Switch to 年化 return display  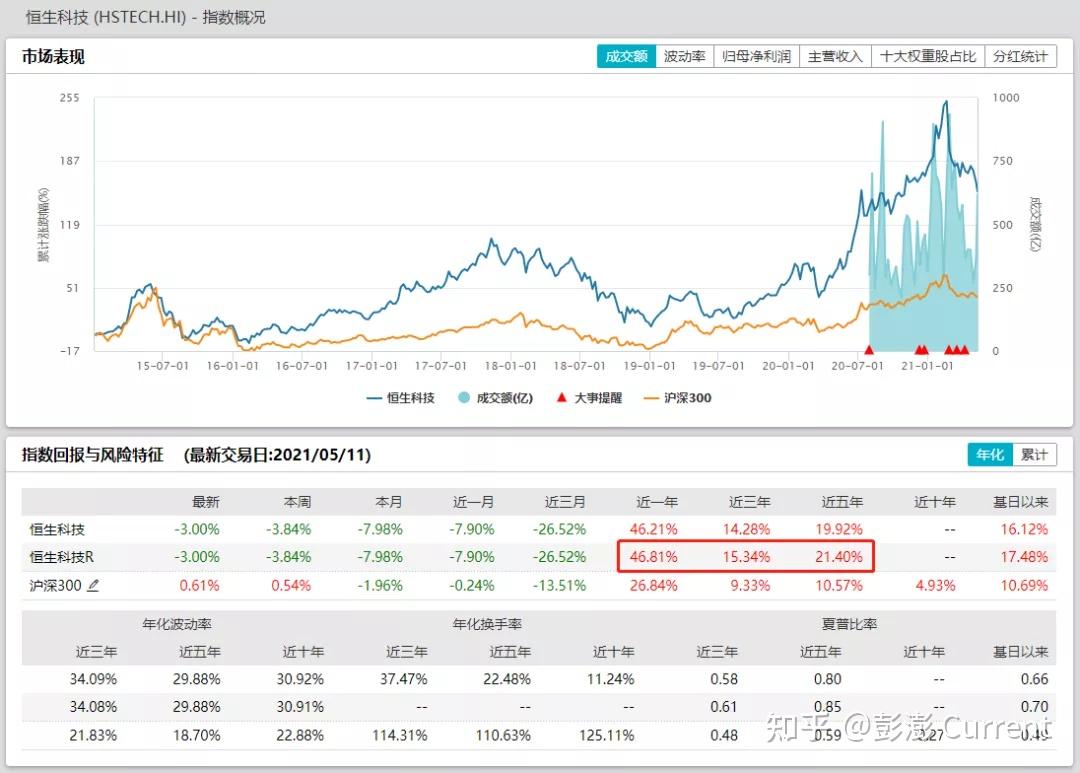(989, 454)
